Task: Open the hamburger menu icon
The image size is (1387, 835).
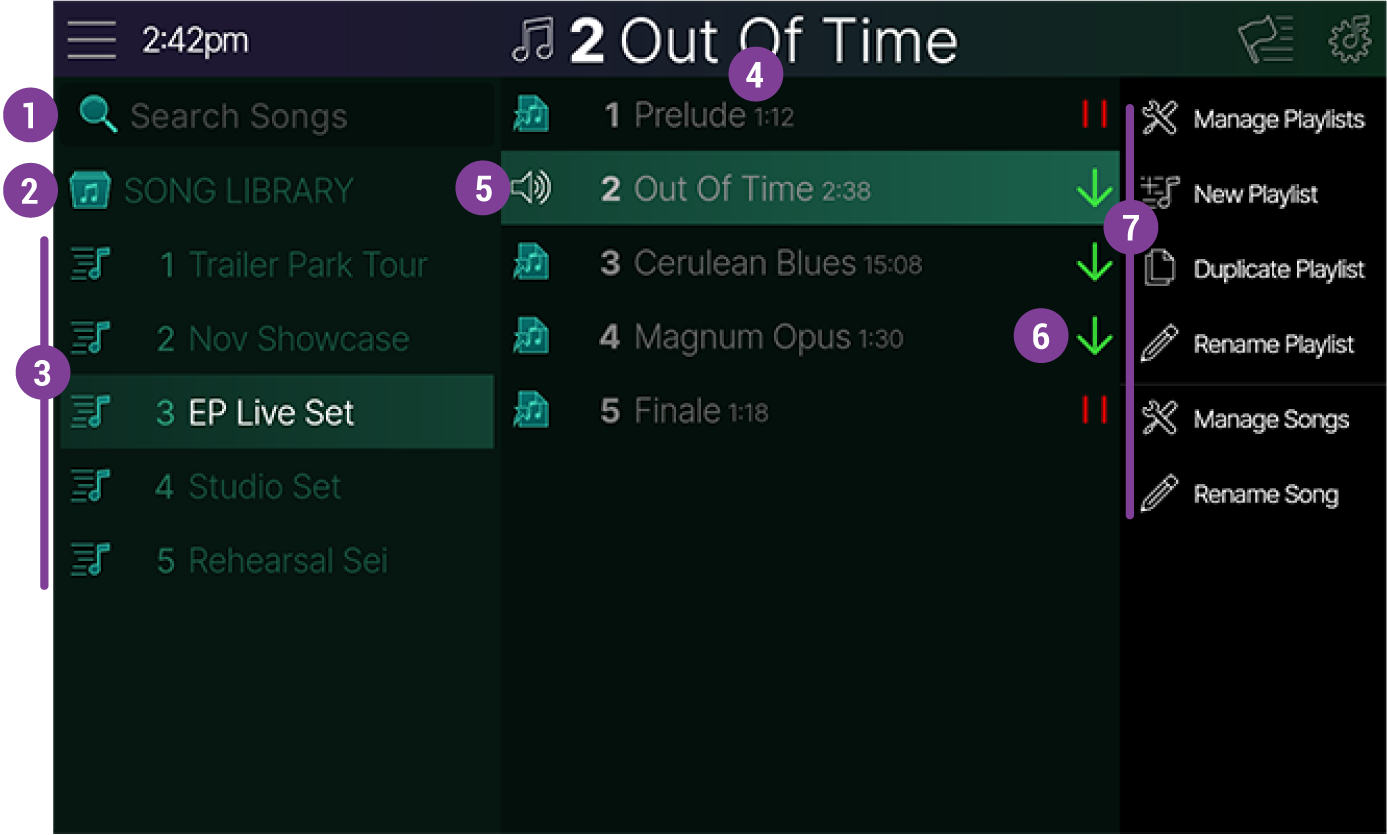Action: [x=92, y=40]
